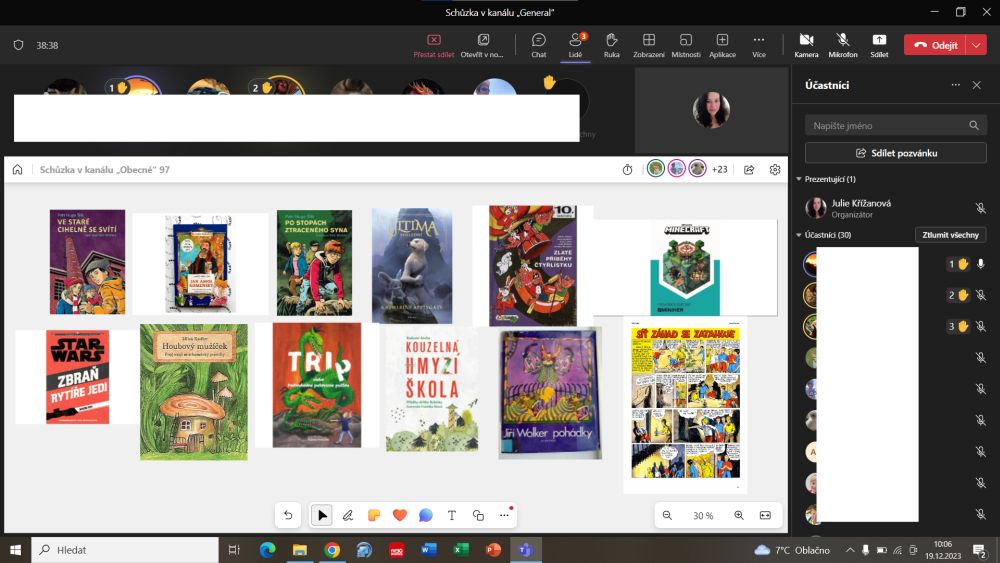Screen dimensions: 1000x563
Task: Open PowerPoint from the taskbar
Action: click(x=493, y=550)
